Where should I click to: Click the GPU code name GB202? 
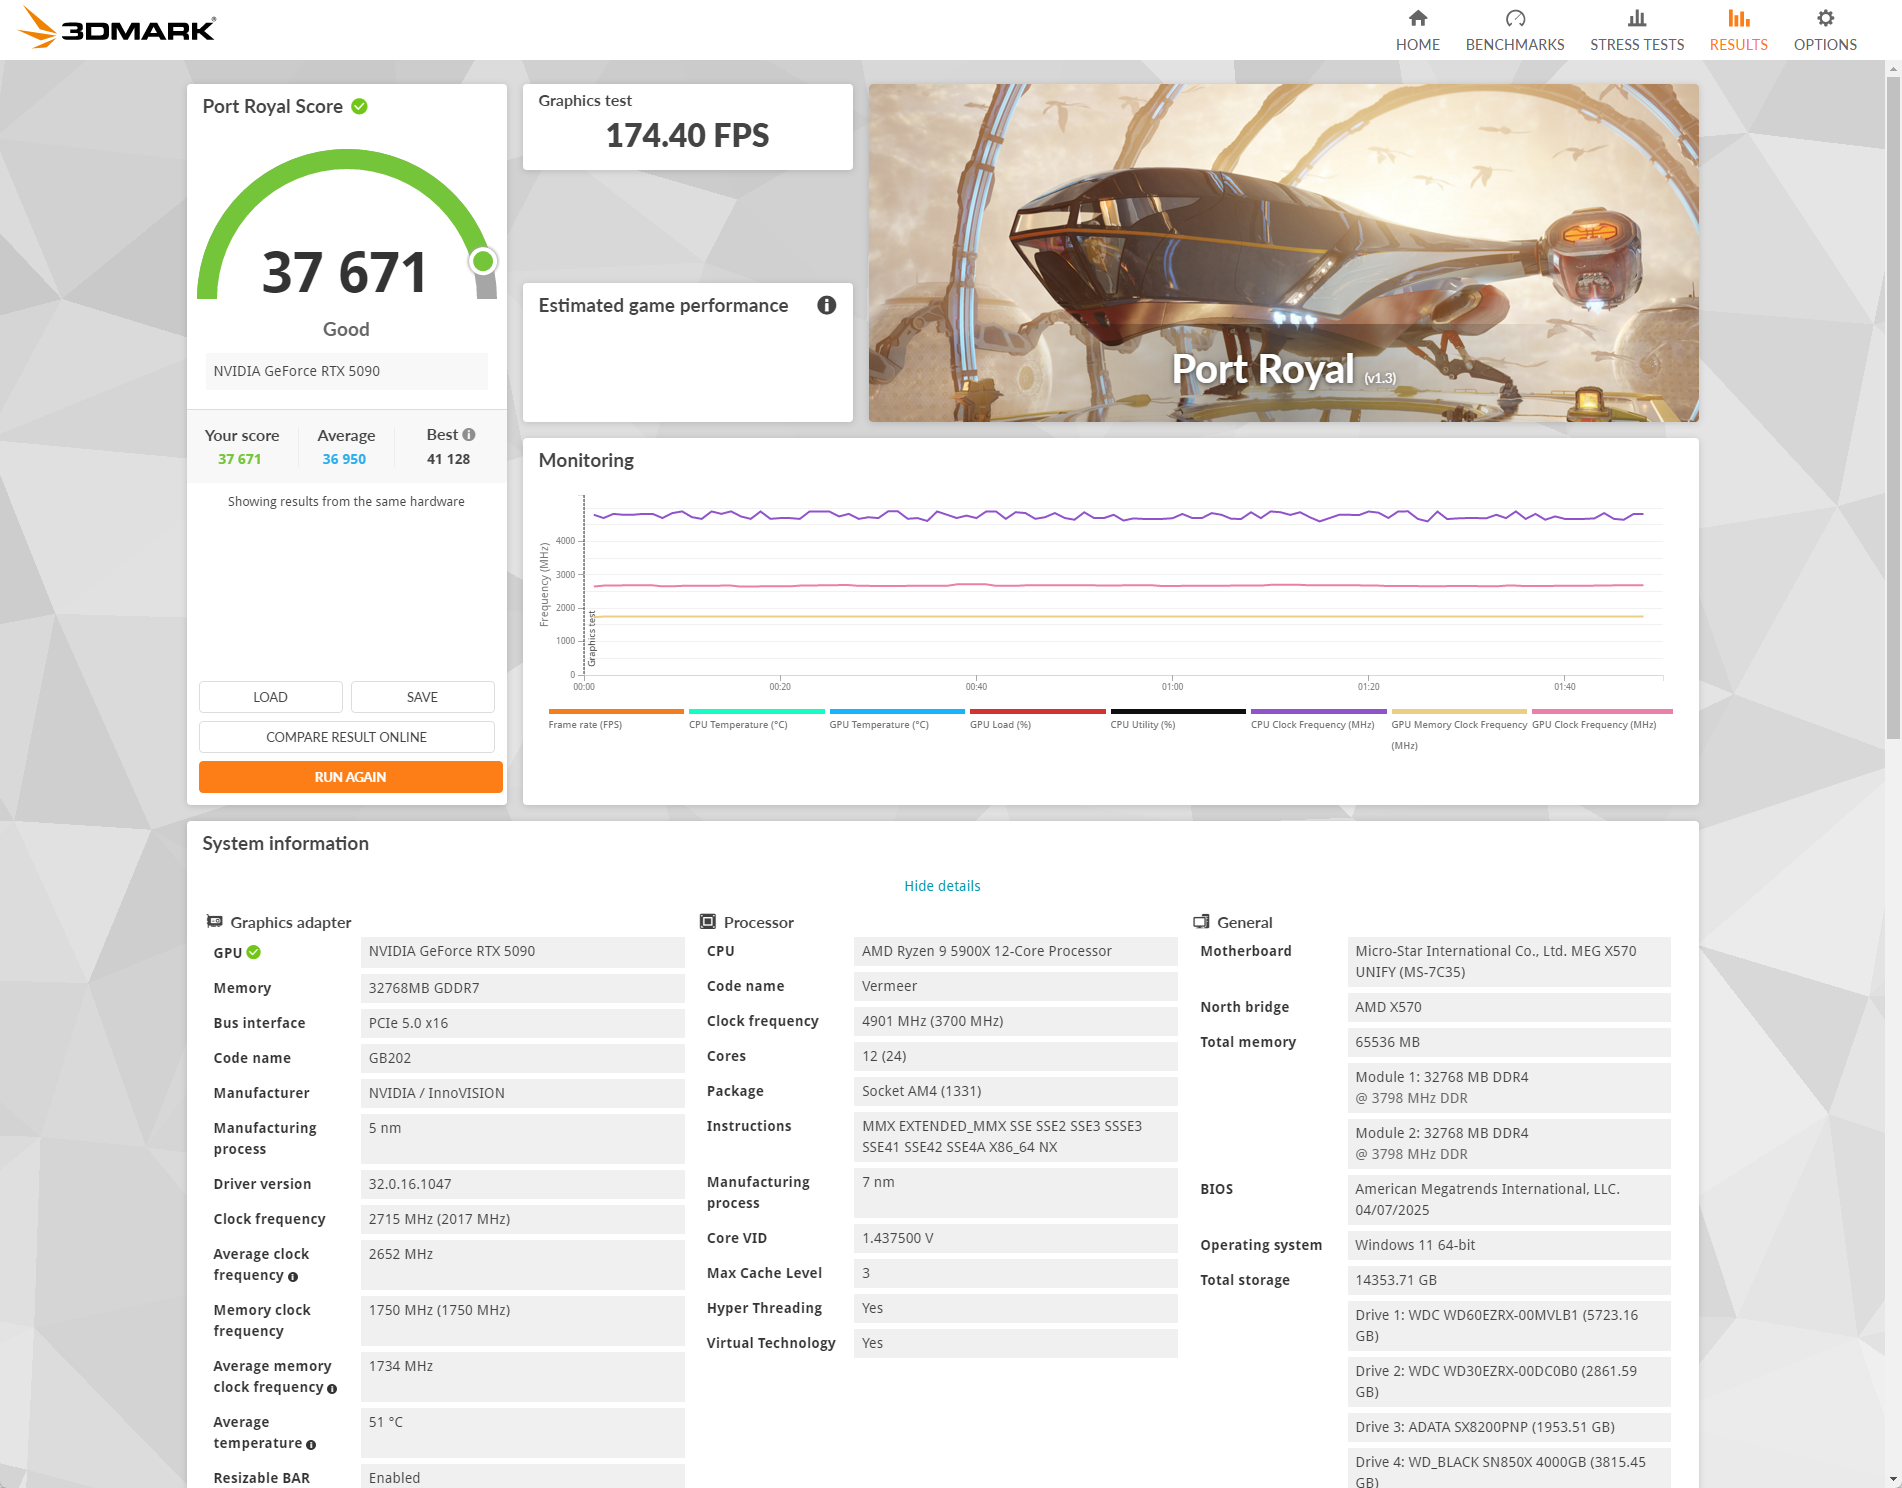click(522, 1058)
